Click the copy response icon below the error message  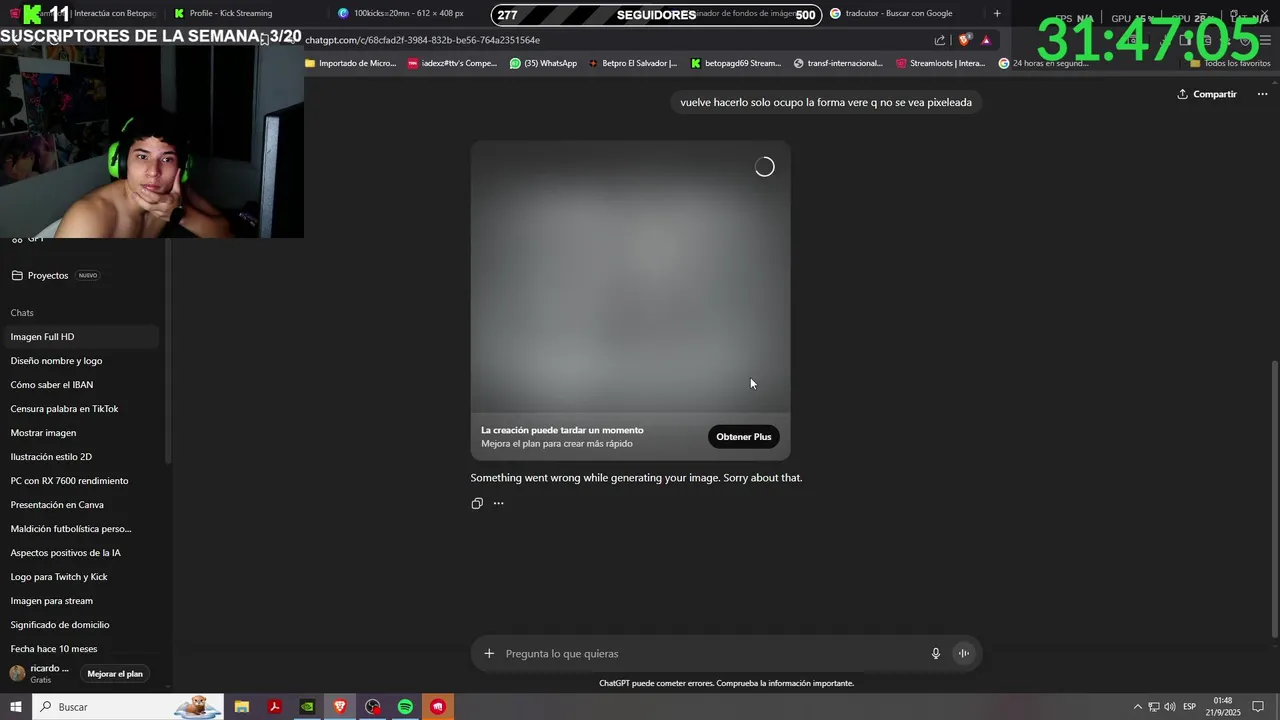(477, 503)
